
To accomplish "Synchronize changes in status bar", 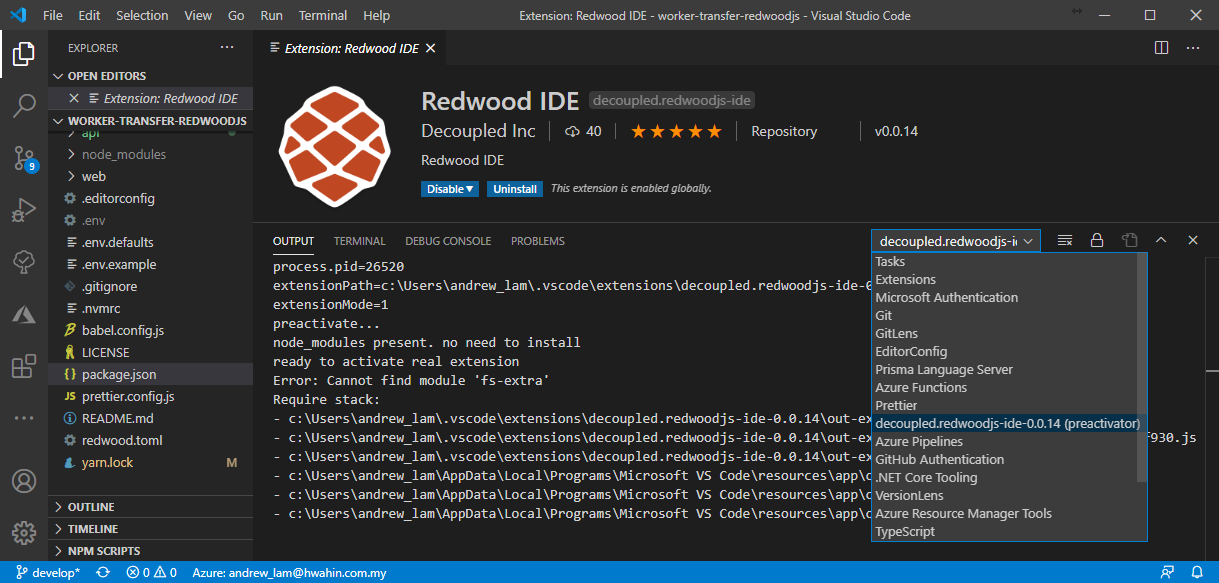I will point(103,573).
